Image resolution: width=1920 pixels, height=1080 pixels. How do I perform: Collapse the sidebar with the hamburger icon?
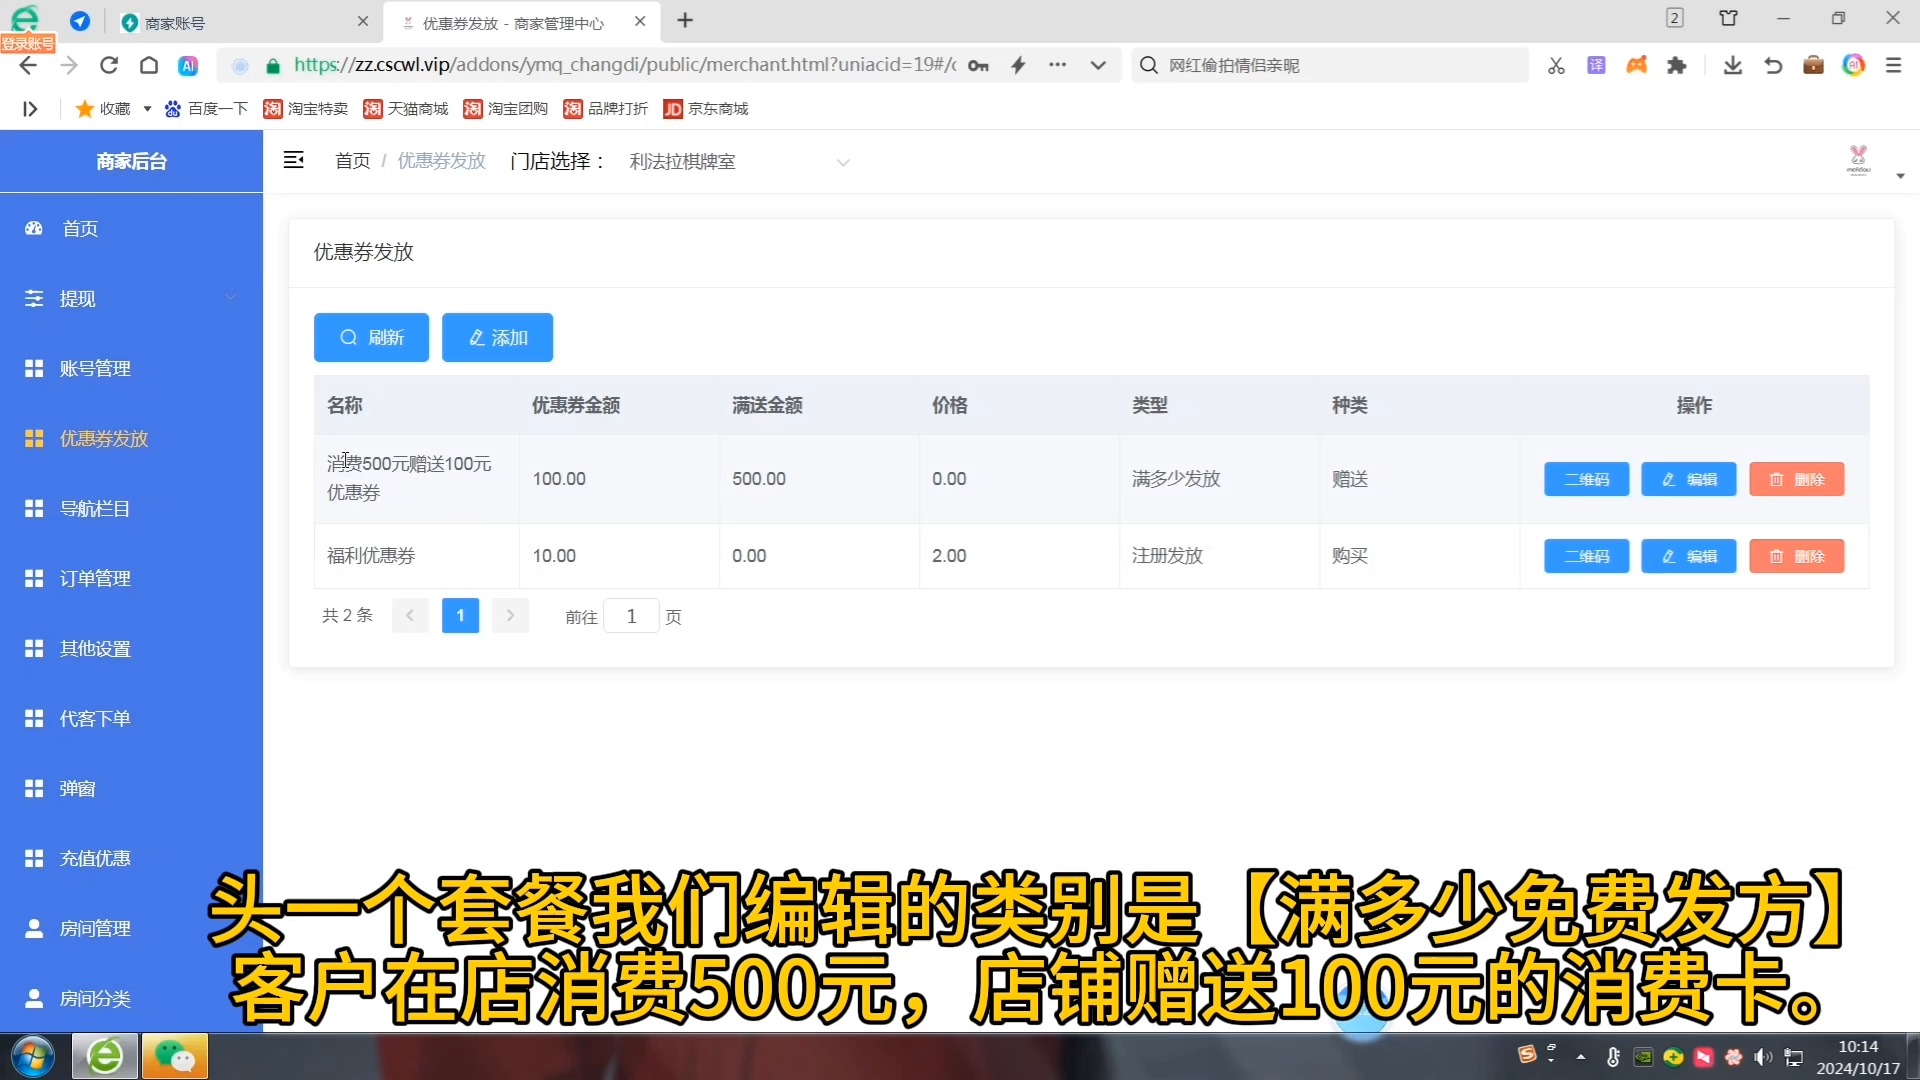[294, 160]
